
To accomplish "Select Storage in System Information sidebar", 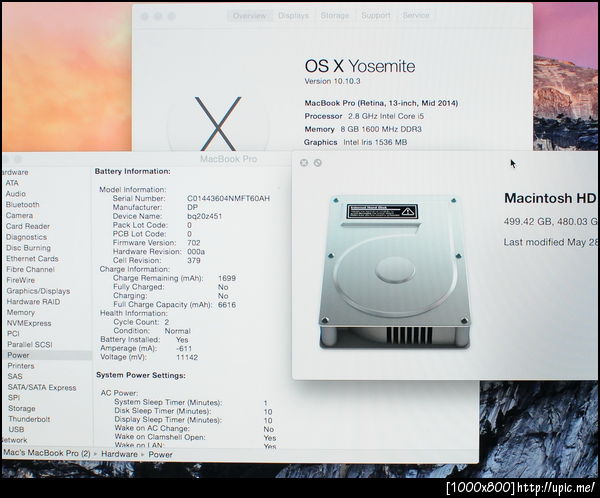I will [x=22, y=408].
